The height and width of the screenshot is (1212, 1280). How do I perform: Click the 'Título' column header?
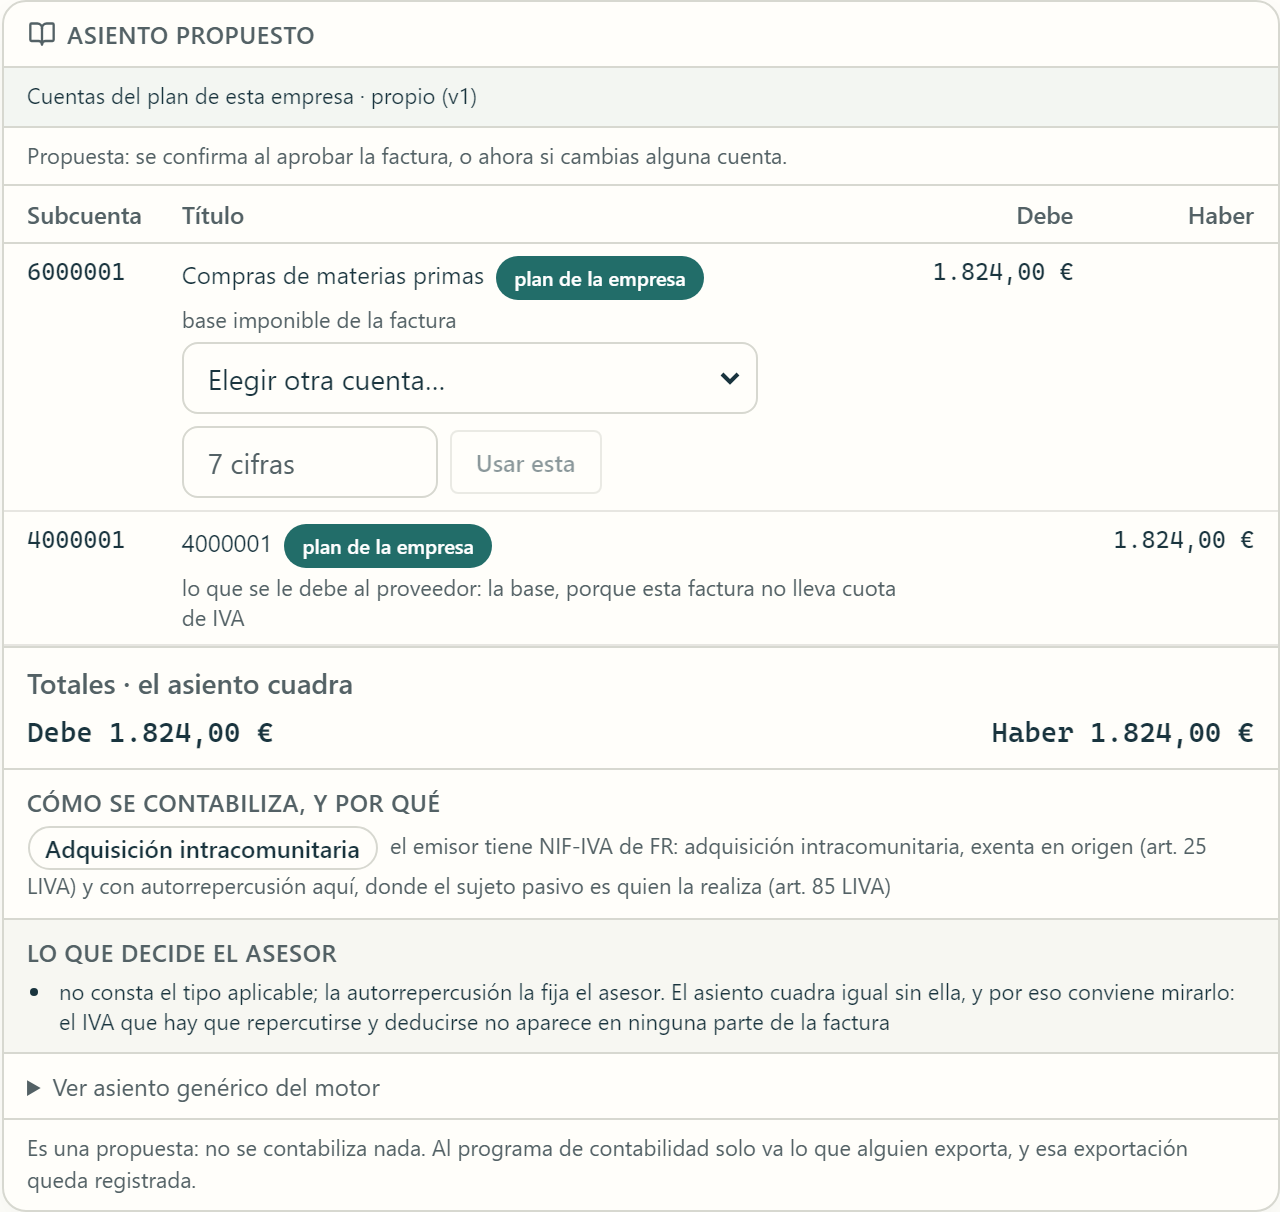(213, 216)
